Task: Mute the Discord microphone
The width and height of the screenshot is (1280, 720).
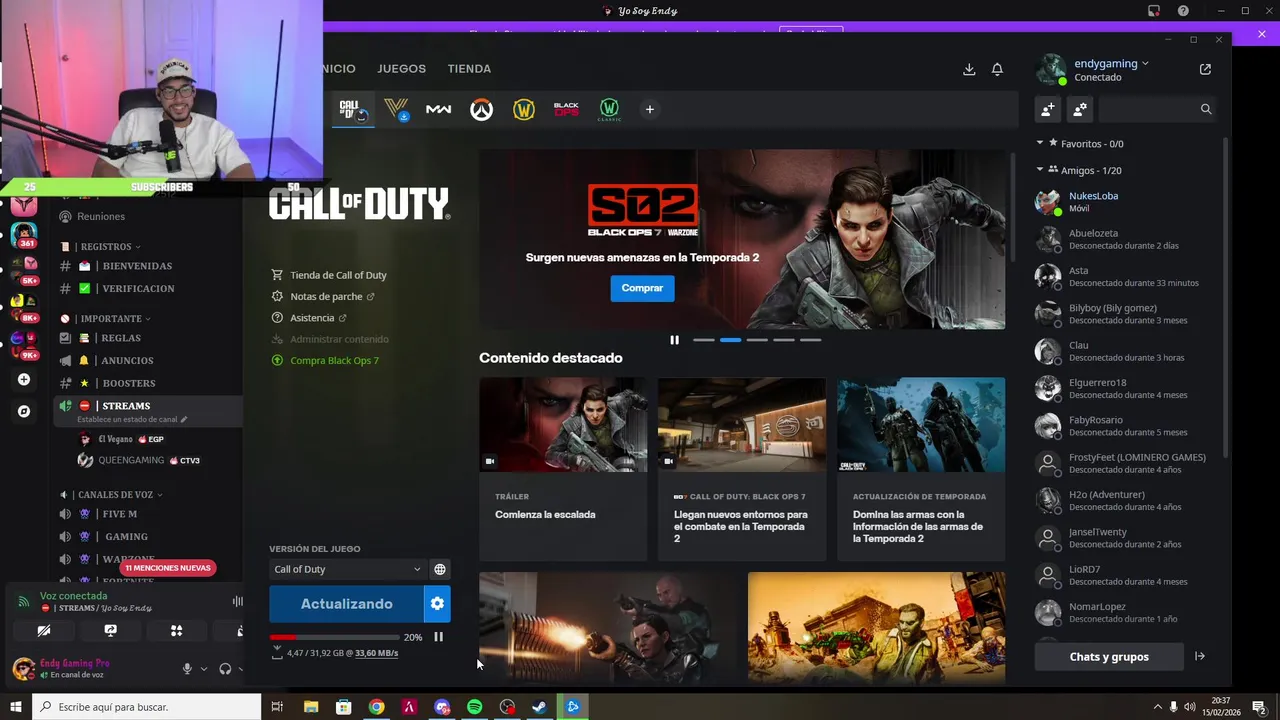Action: 186,669
